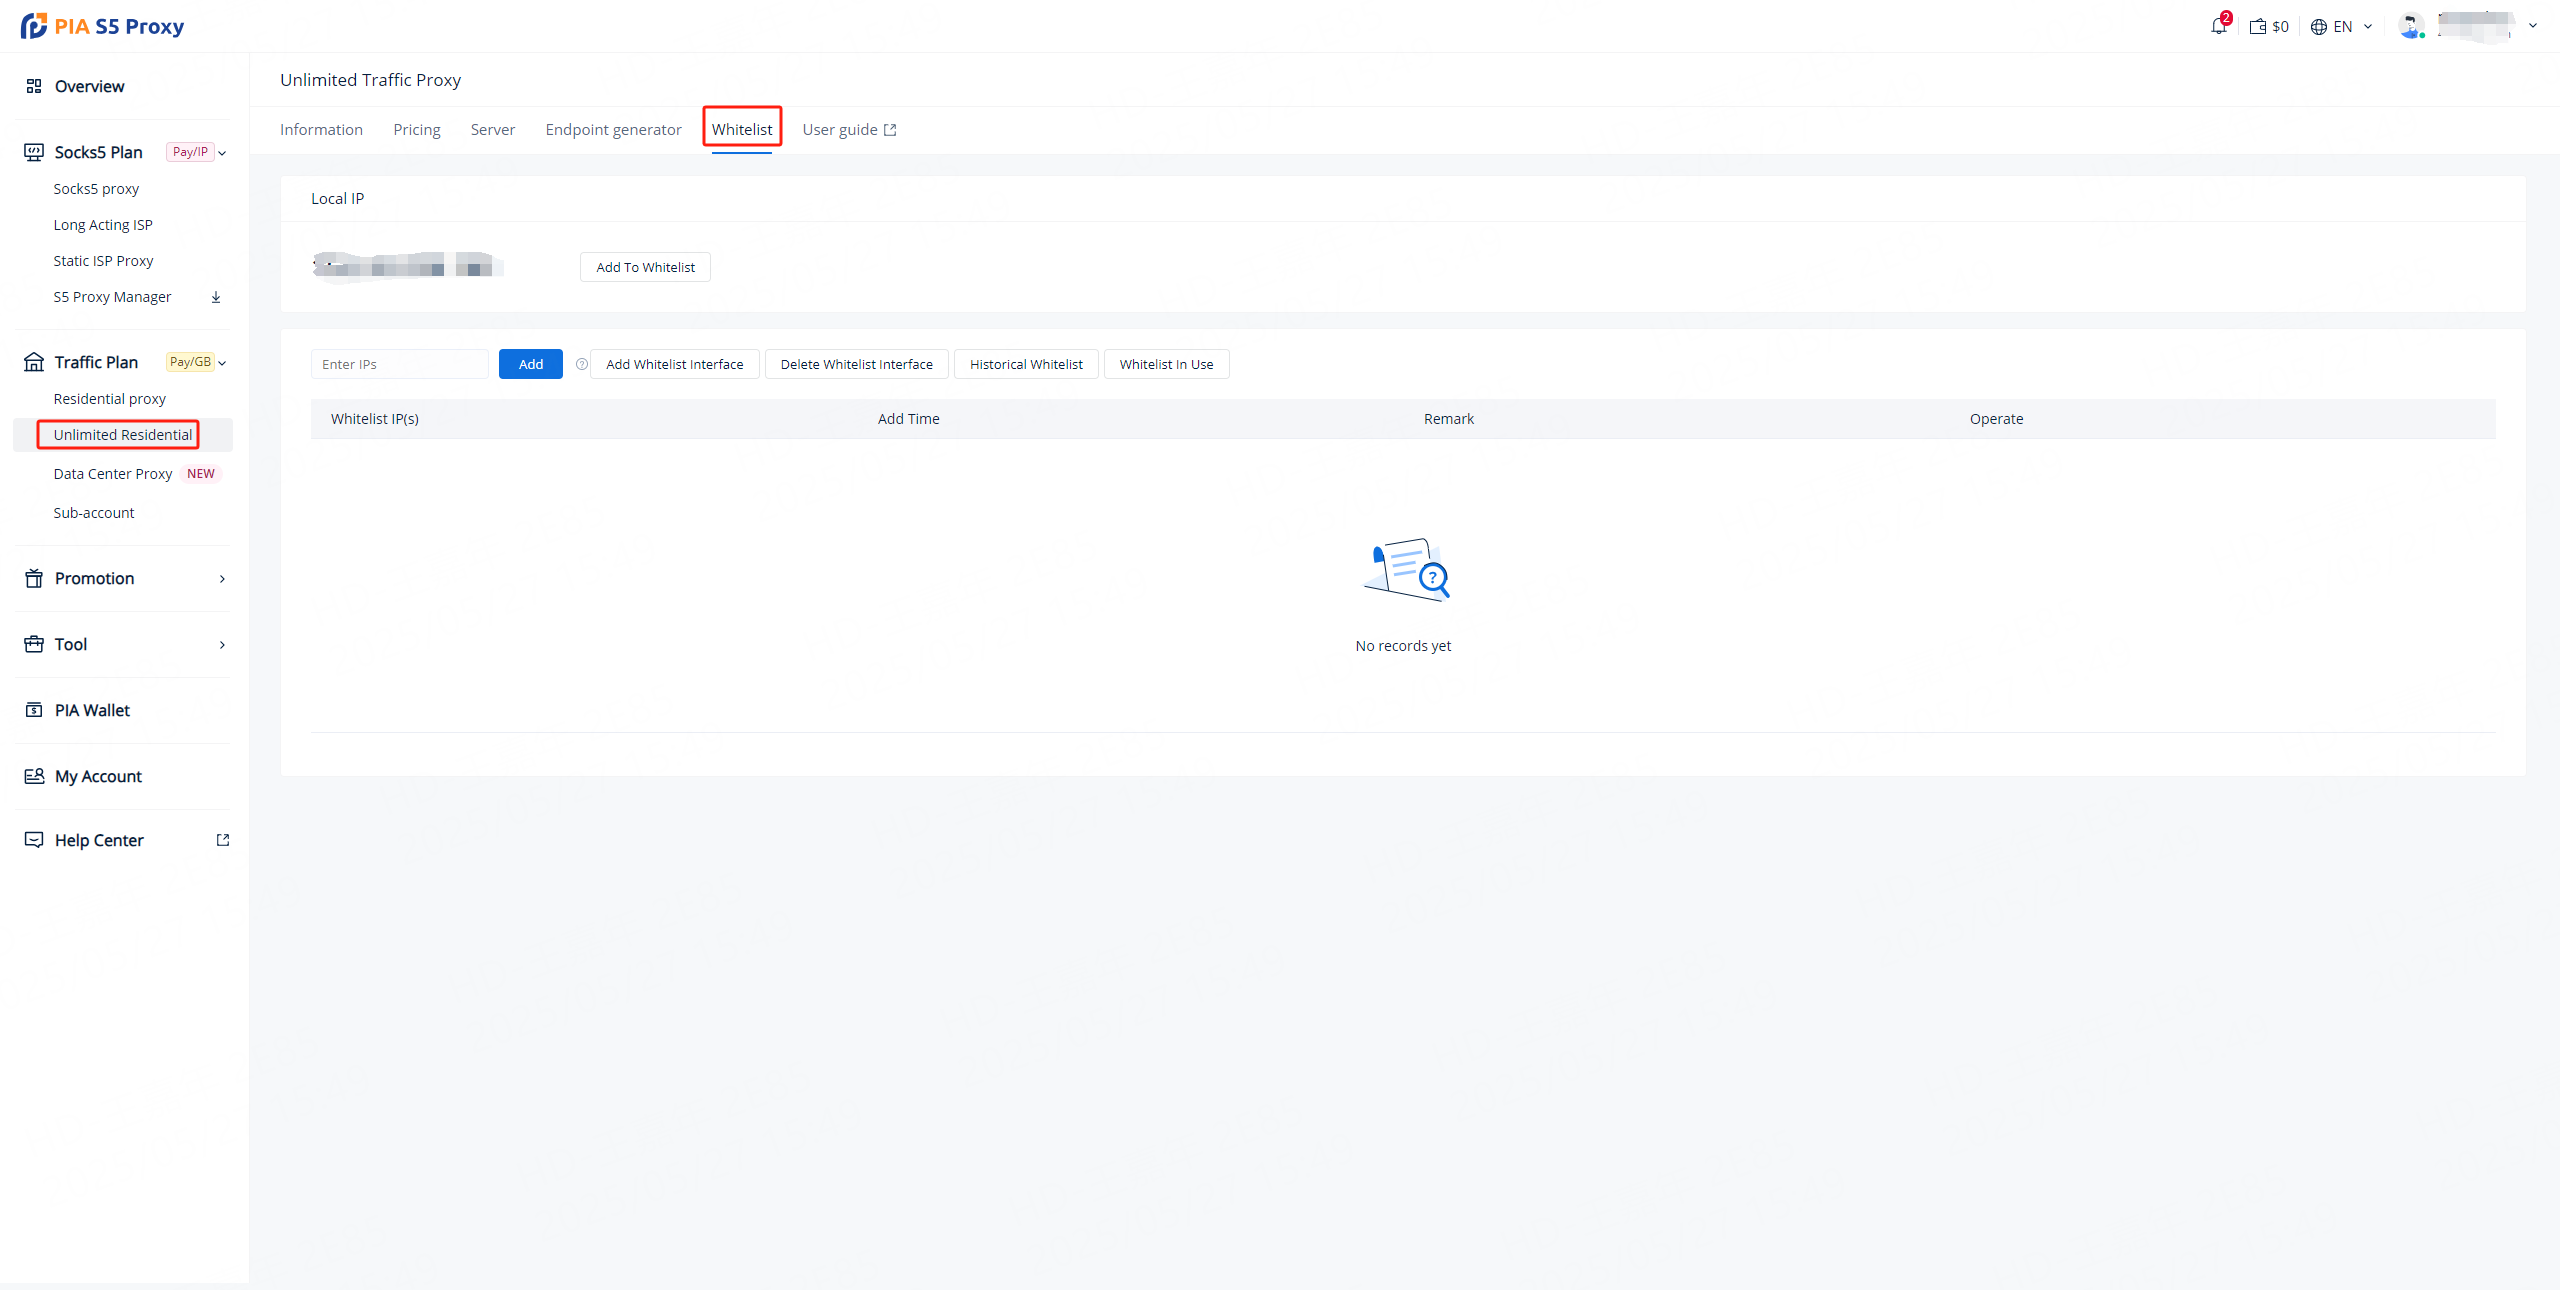Switch to the Pricing tab
The width and height of the screenshot is (2560, 1290).
(417, 130)
